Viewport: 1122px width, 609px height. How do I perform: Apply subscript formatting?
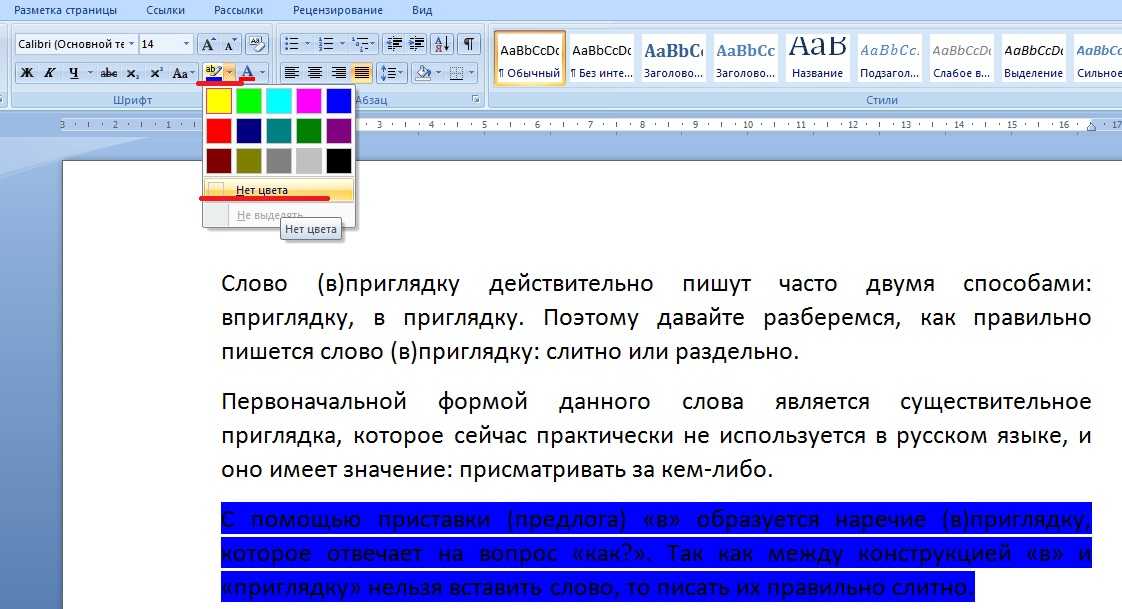click(x=132, y=73)
